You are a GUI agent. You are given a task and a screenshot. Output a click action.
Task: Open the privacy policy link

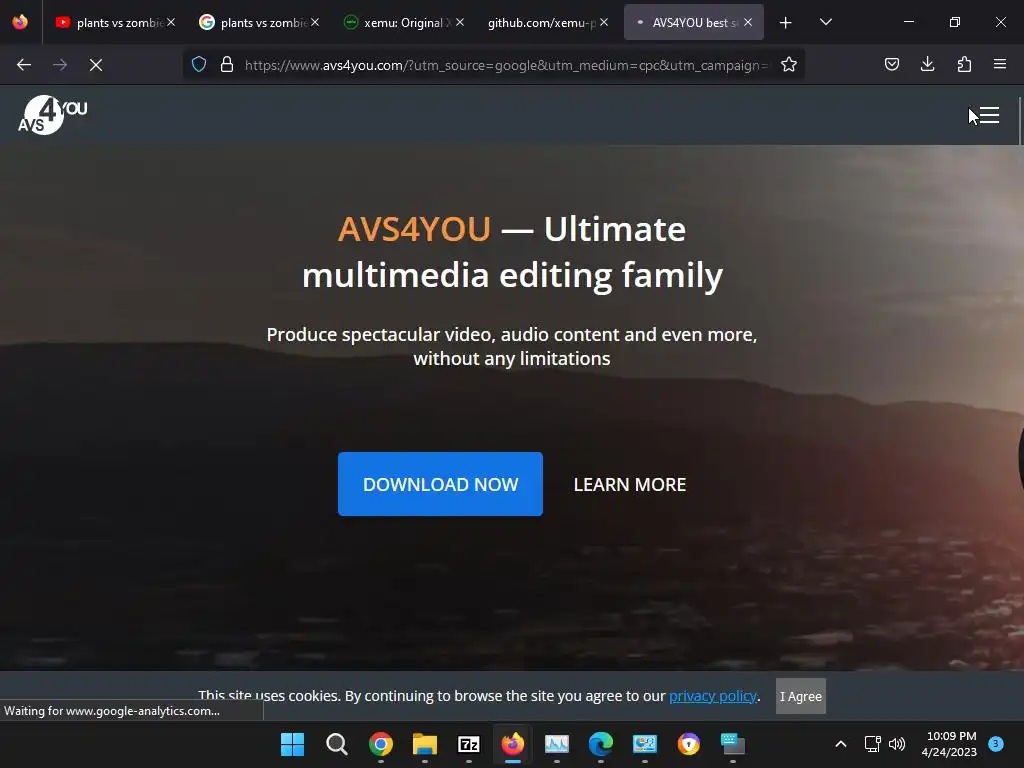(712, 696)
